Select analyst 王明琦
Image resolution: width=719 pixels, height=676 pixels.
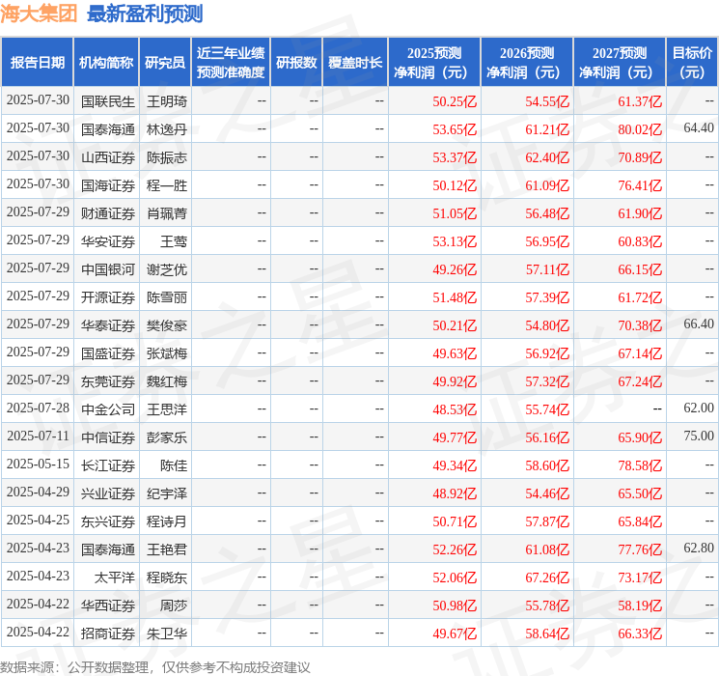tap(167, 101)
